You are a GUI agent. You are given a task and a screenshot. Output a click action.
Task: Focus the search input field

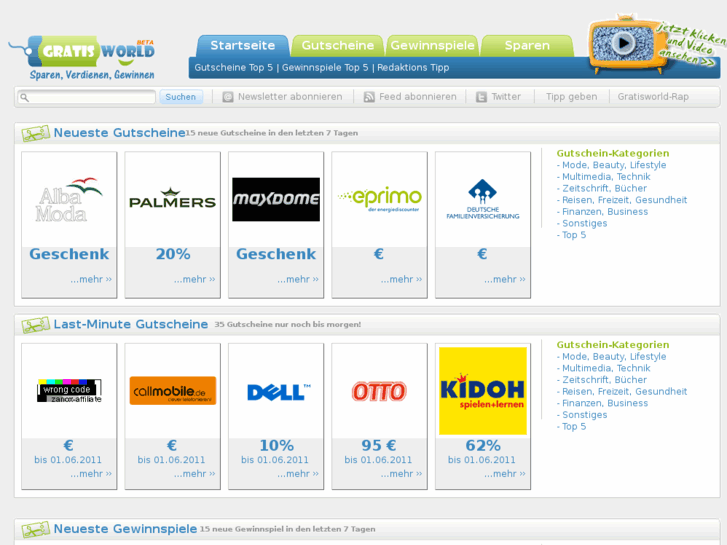[87, 97]
